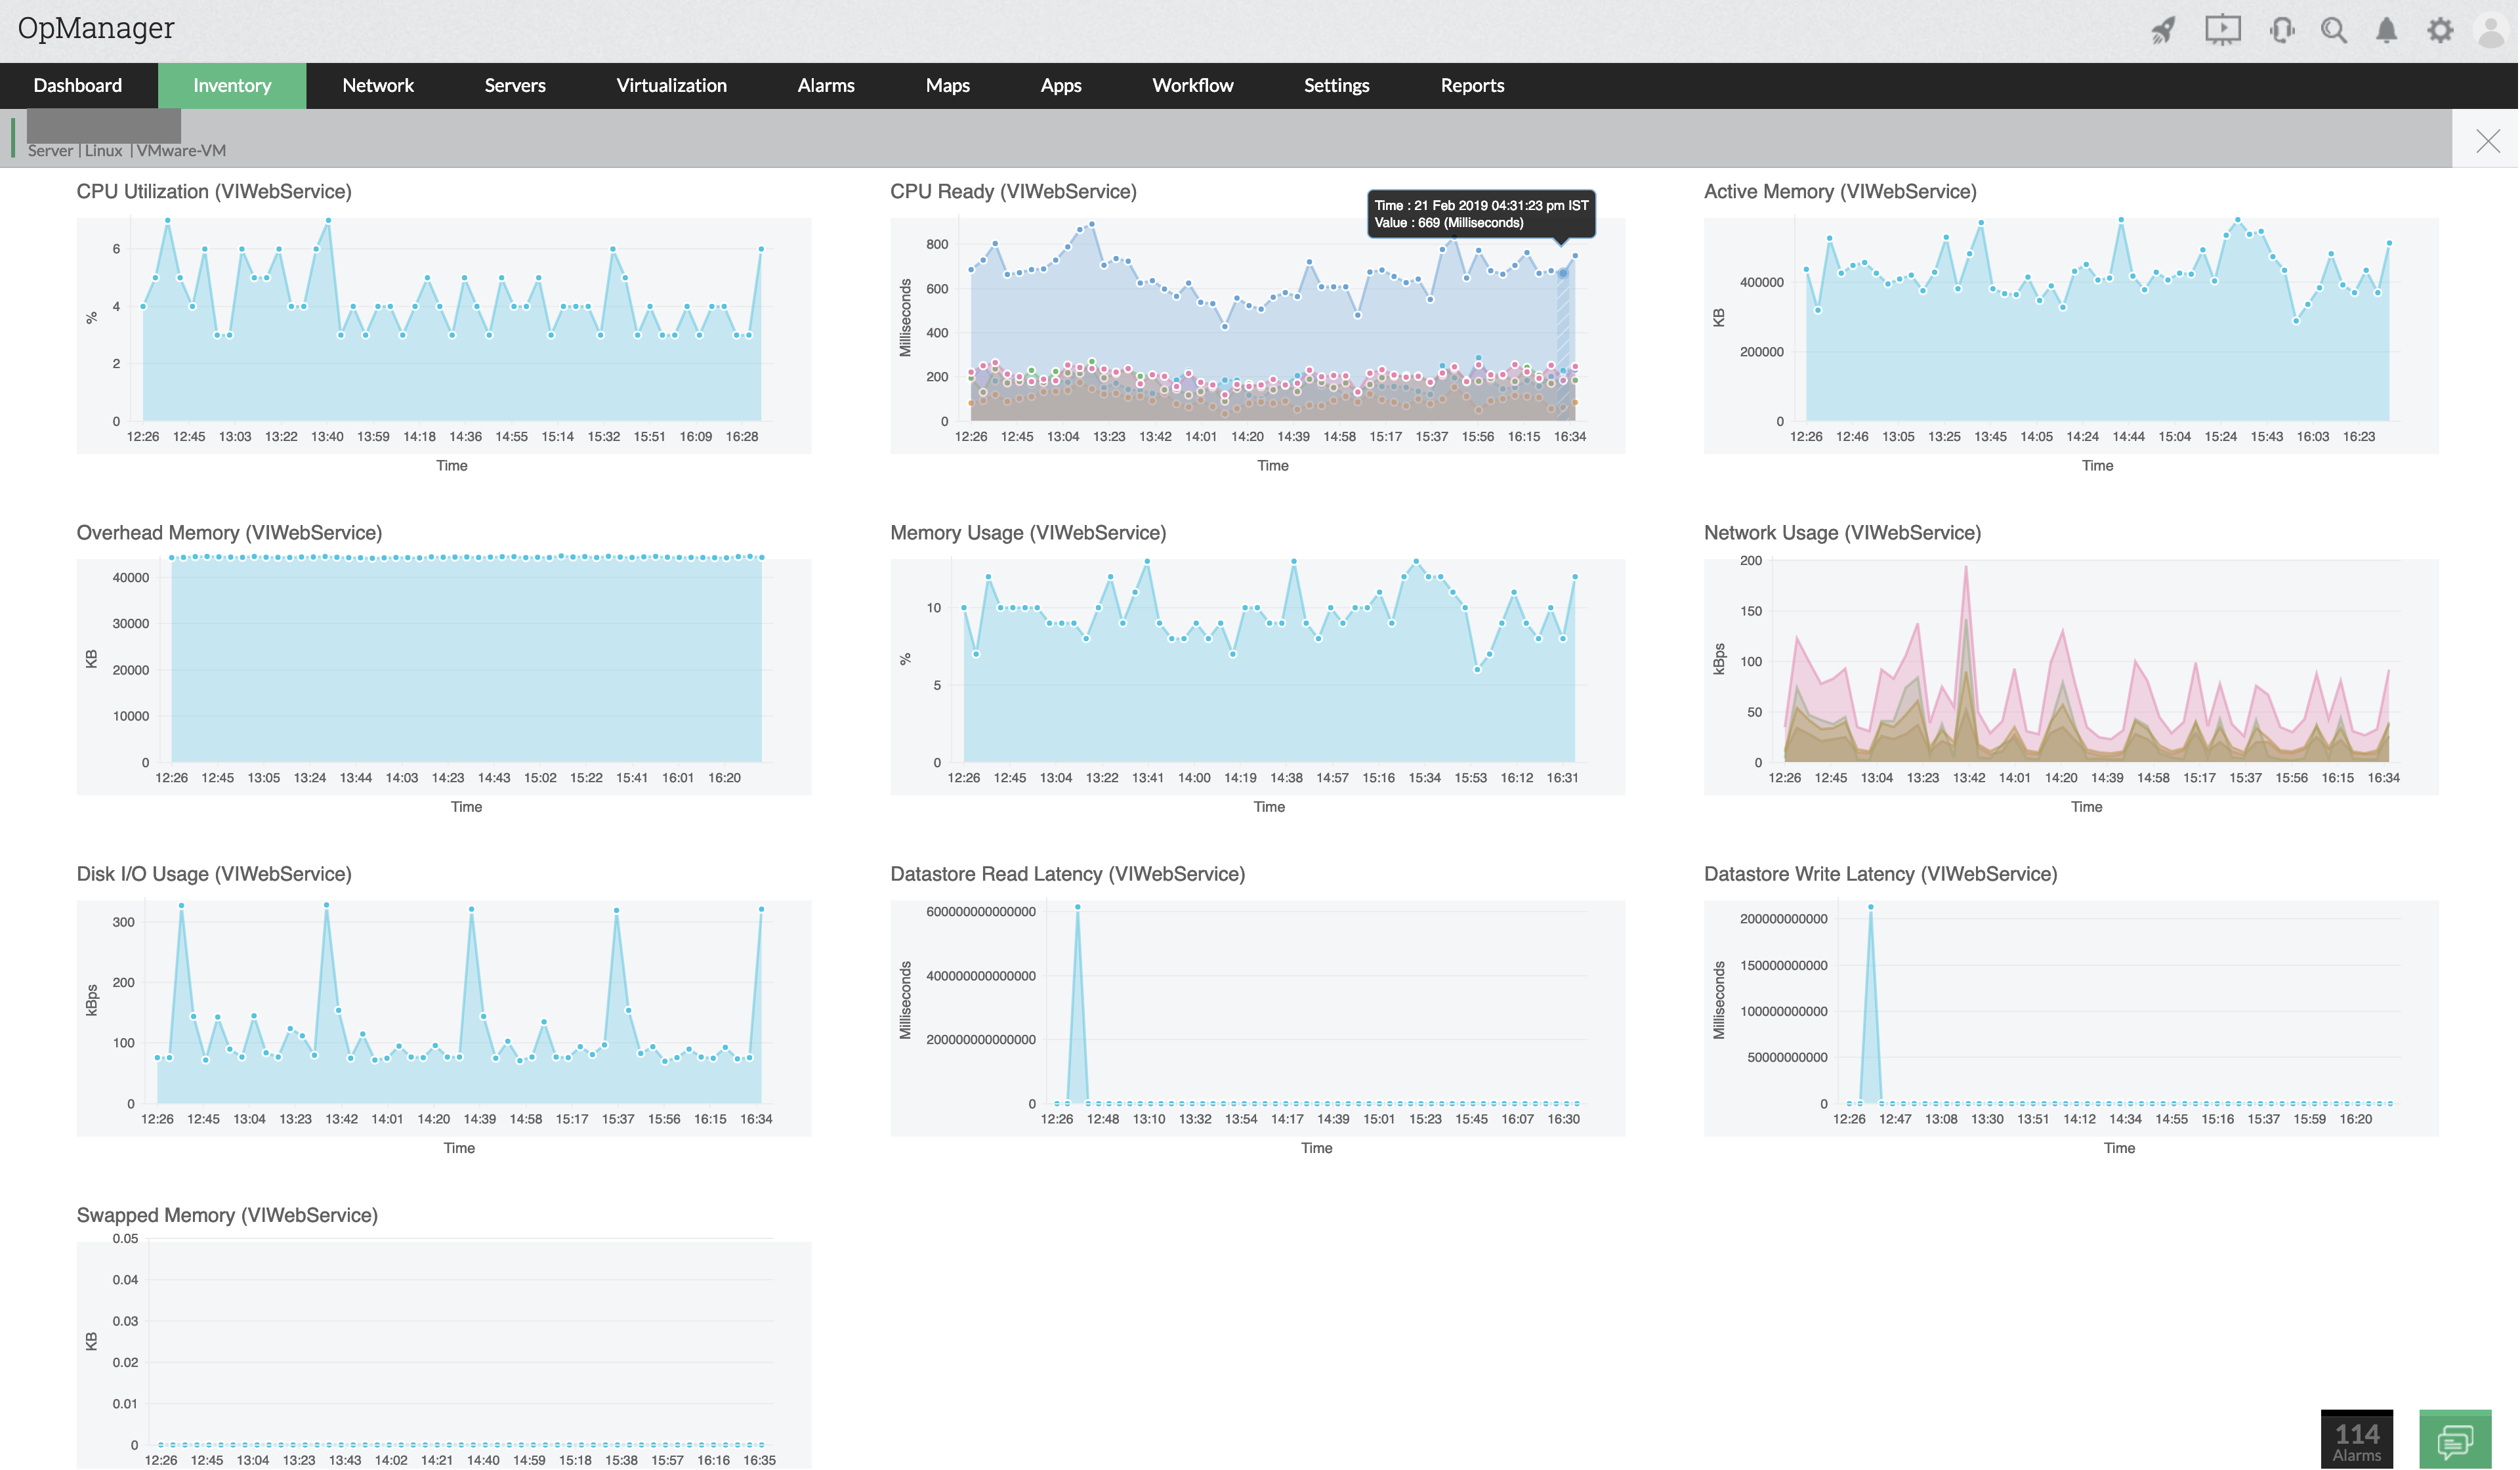Click the highlighted CPU Ready data point

1563,273
